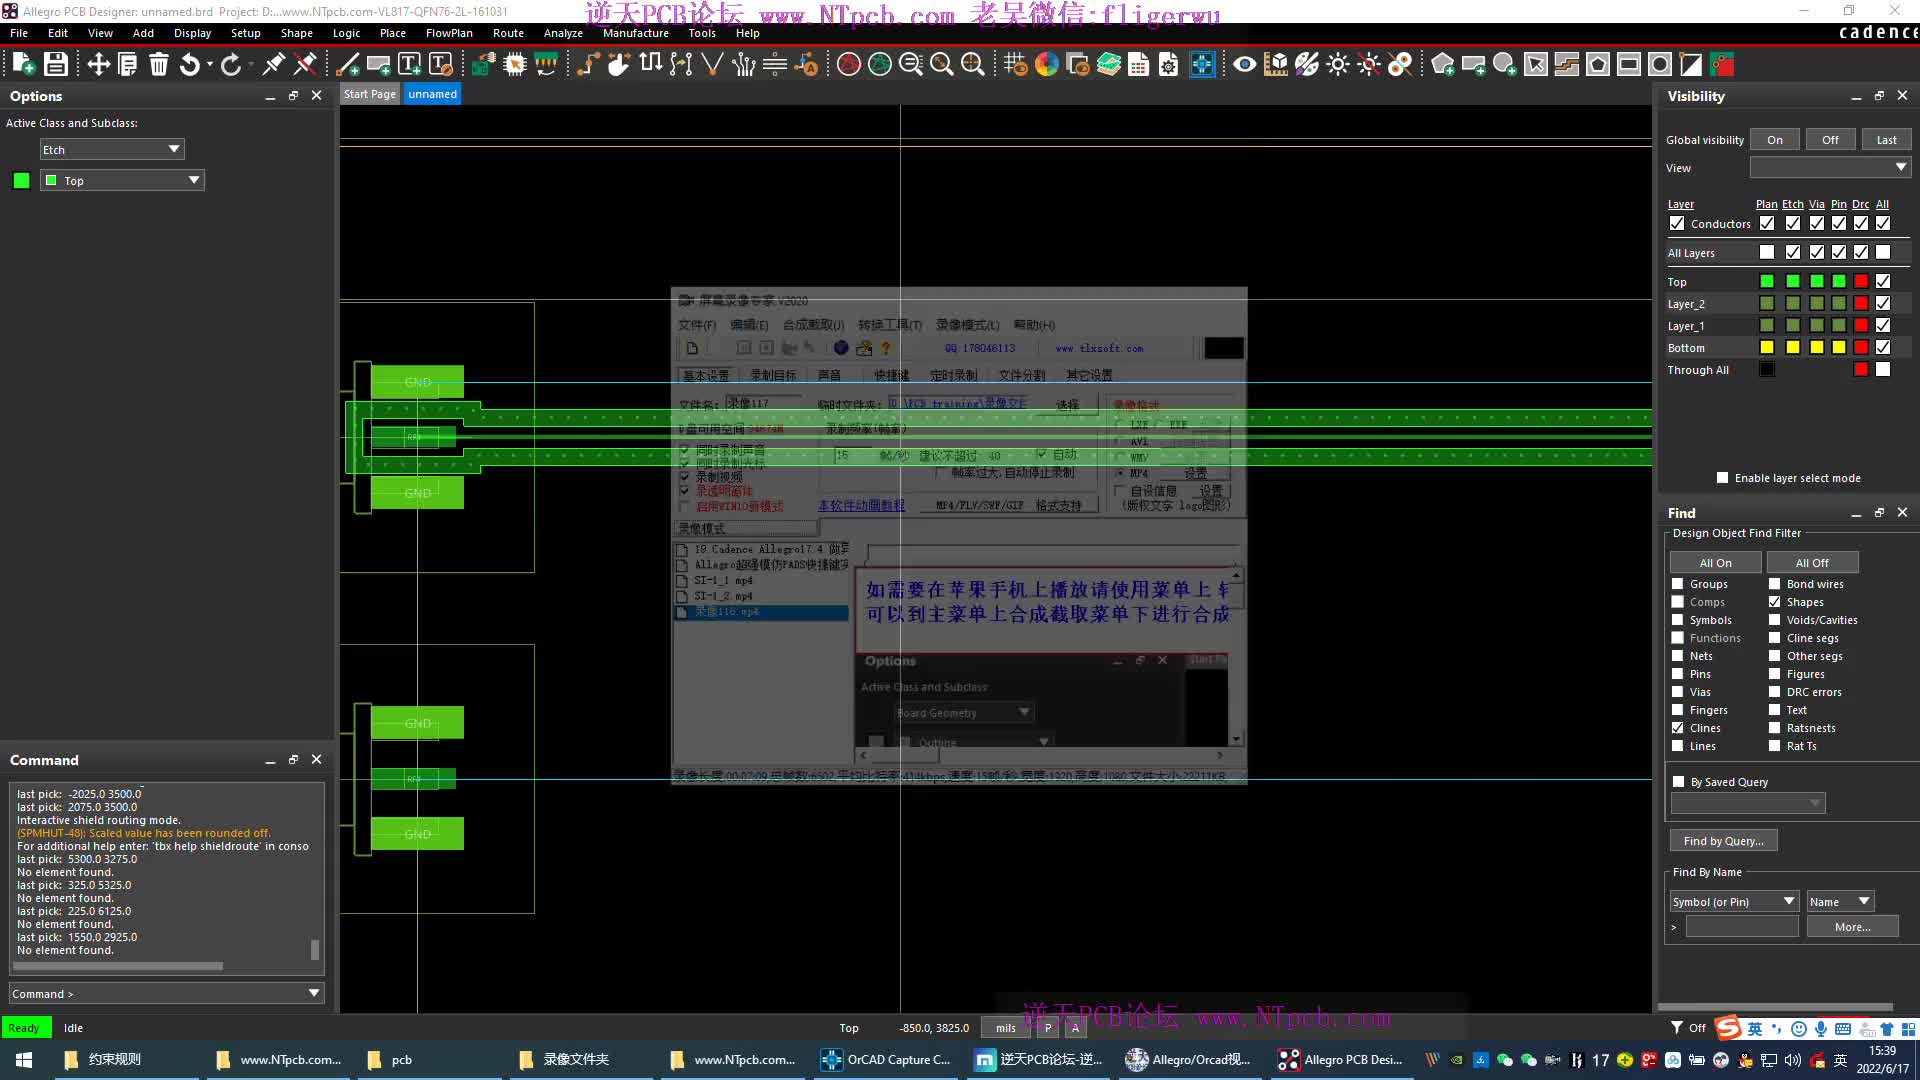Open the Top subclass dropdown
The image size is (1920, 1080).
pyautogui.click(x=194, y=179)
